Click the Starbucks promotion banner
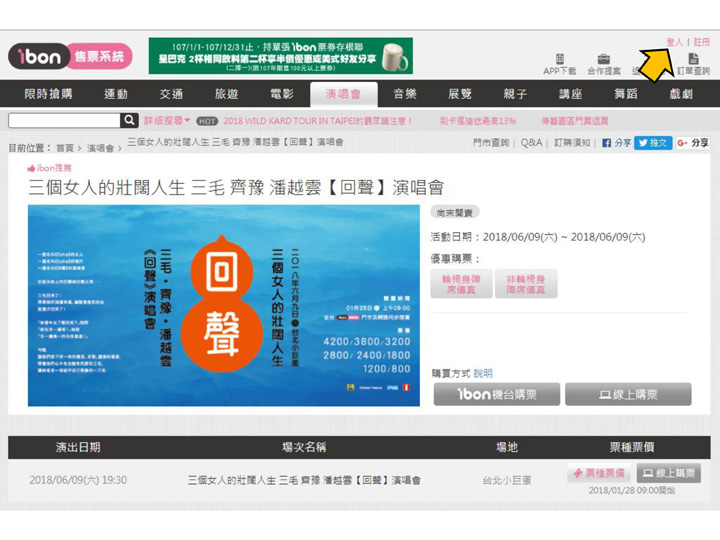The height and width of the screenshot is (540, 720). tap(280, 56)
